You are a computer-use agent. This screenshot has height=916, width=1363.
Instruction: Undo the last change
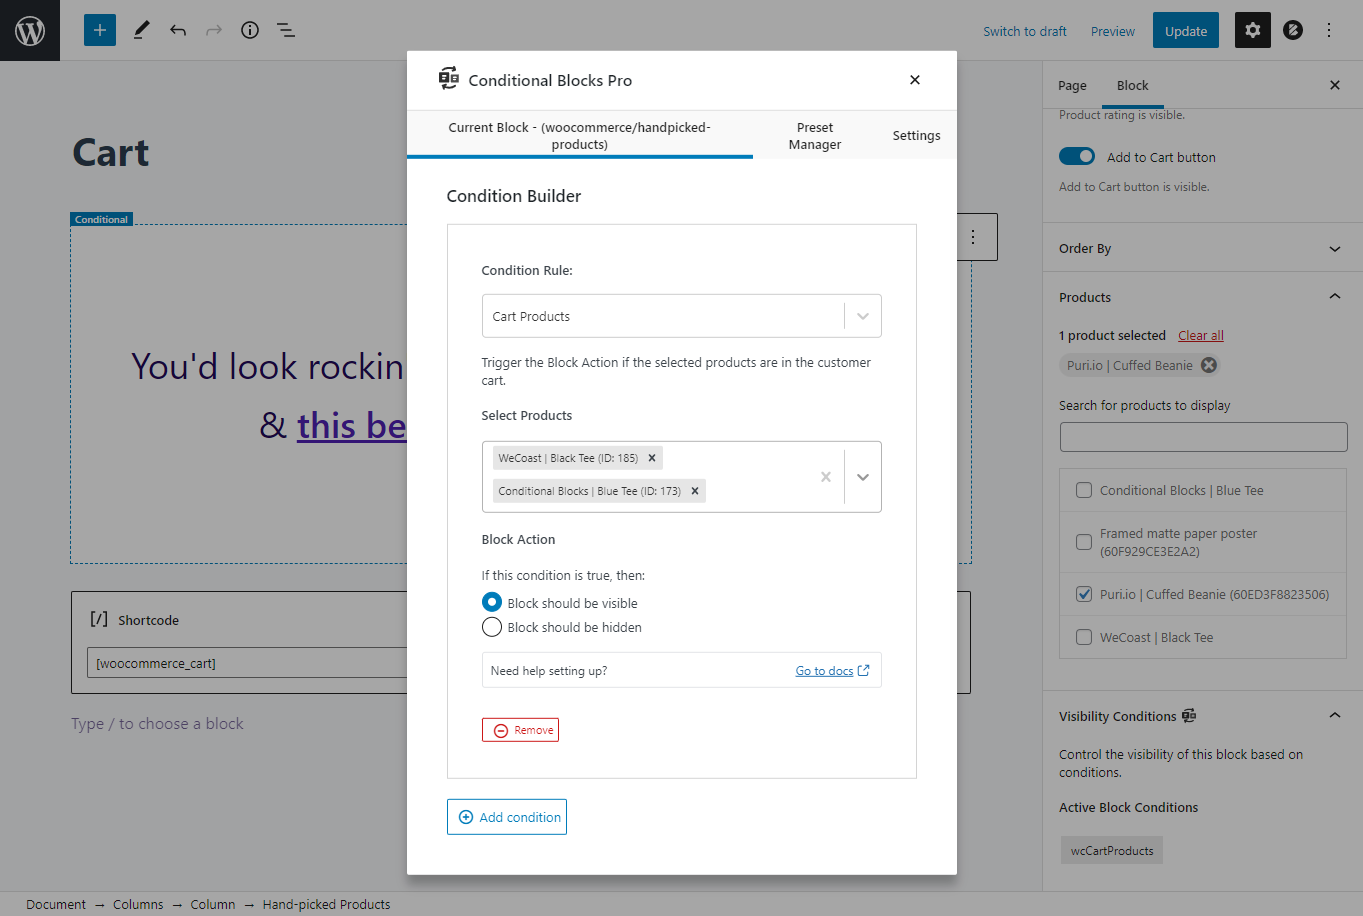[177, 30]
